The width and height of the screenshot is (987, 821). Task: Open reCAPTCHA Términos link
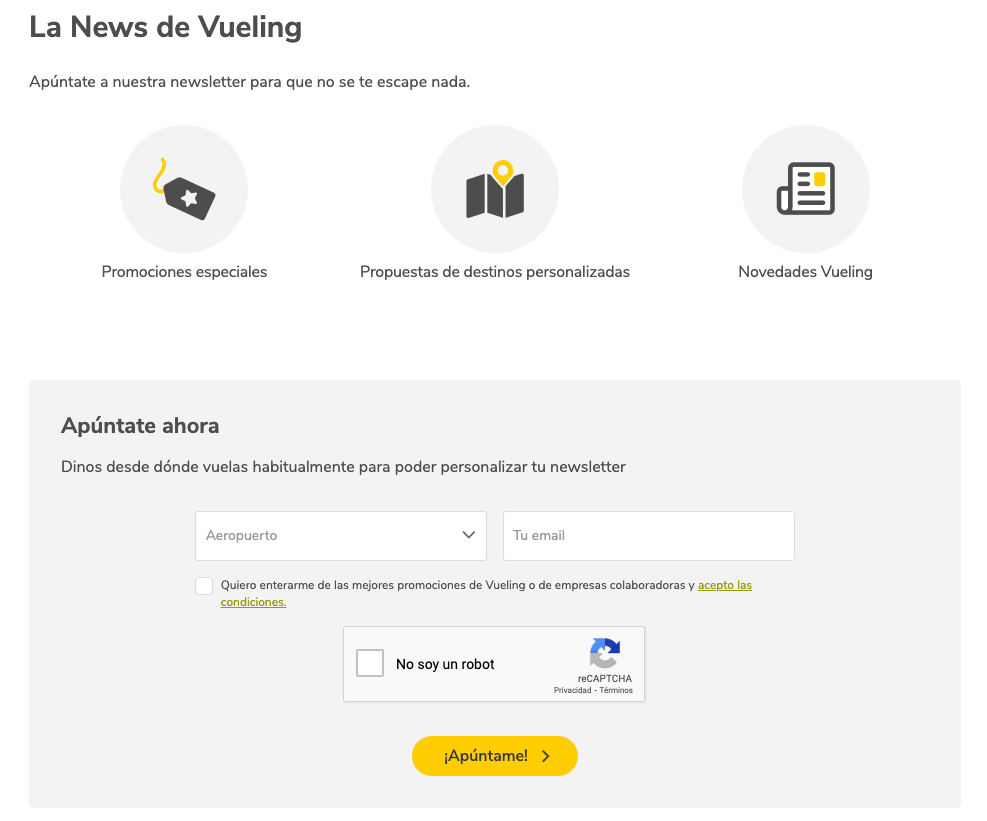[616, 690]
